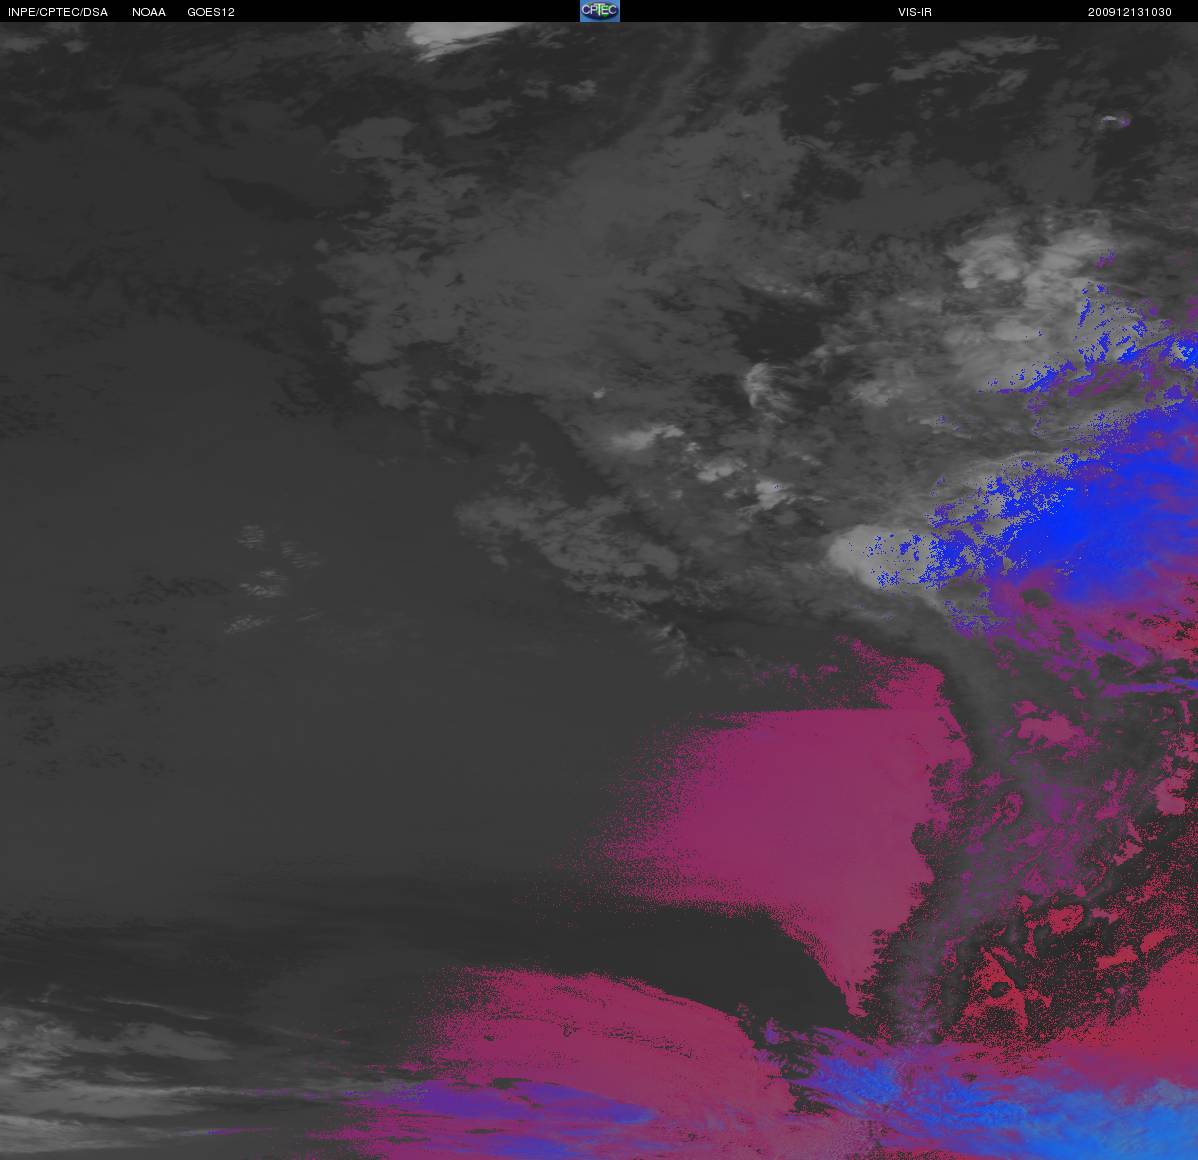
Task: Click the GOES12 satellite label
Action: coord(211,12)
